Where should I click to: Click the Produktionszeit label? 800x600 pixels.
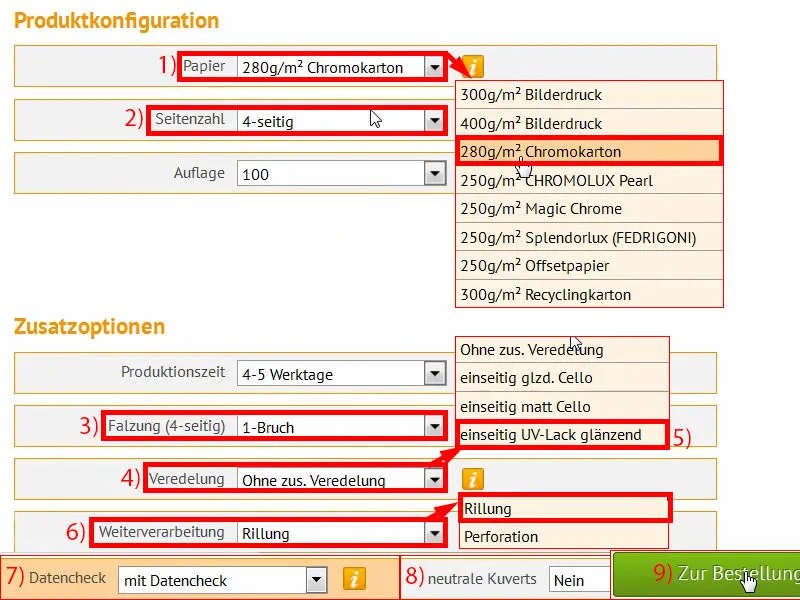coord(173,372)
